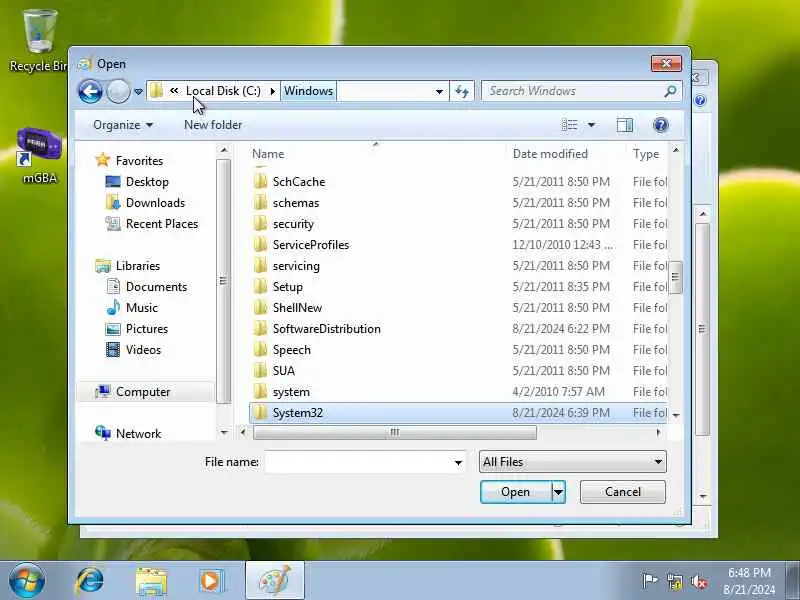Open the Recycle Bin desktop icon
Viewport: 800px width, 600px height.
pyautogui.click(x=39, y=41)
